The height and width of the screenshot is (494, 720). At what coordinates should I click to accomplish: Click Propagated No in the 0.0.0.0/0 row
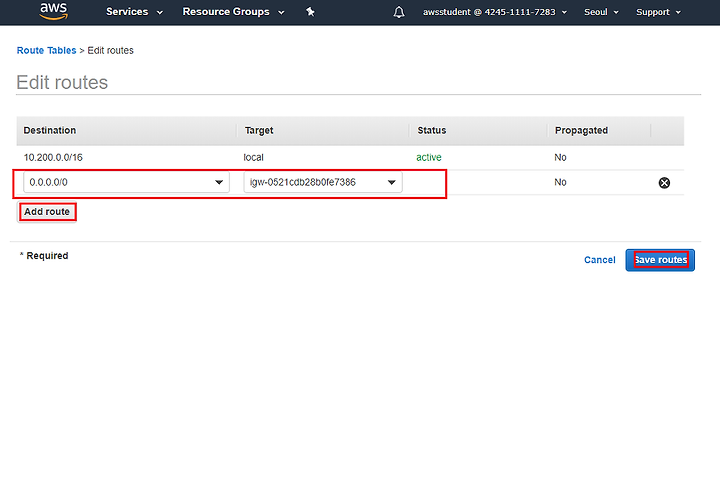560,182
